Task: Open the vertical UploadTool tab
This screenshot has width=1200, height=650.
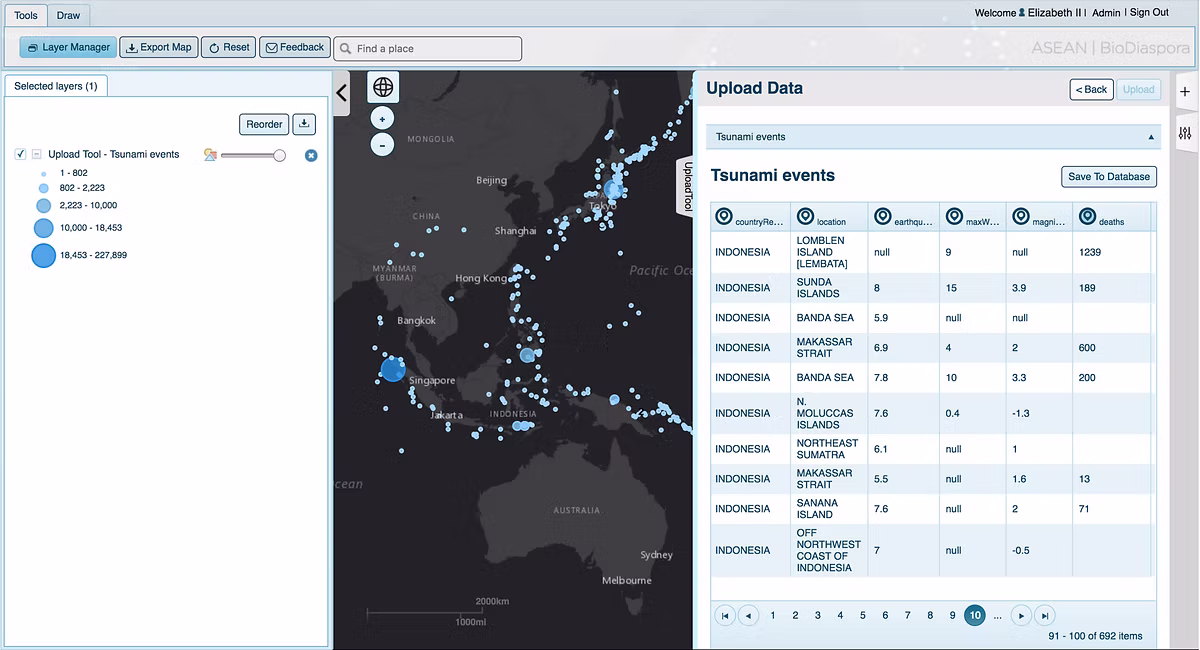Action: click(687, 187)
